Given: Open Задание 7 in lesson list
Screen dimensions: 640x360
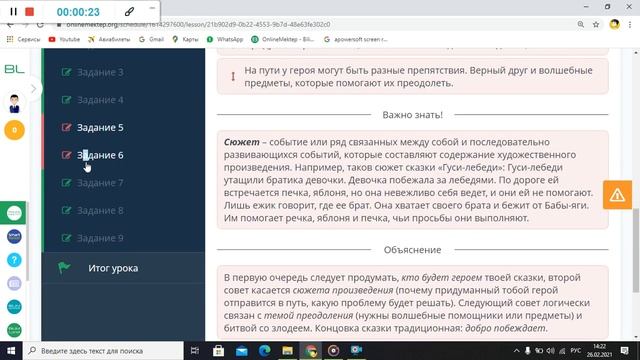Looking at the screenshot, I should 100,183.
